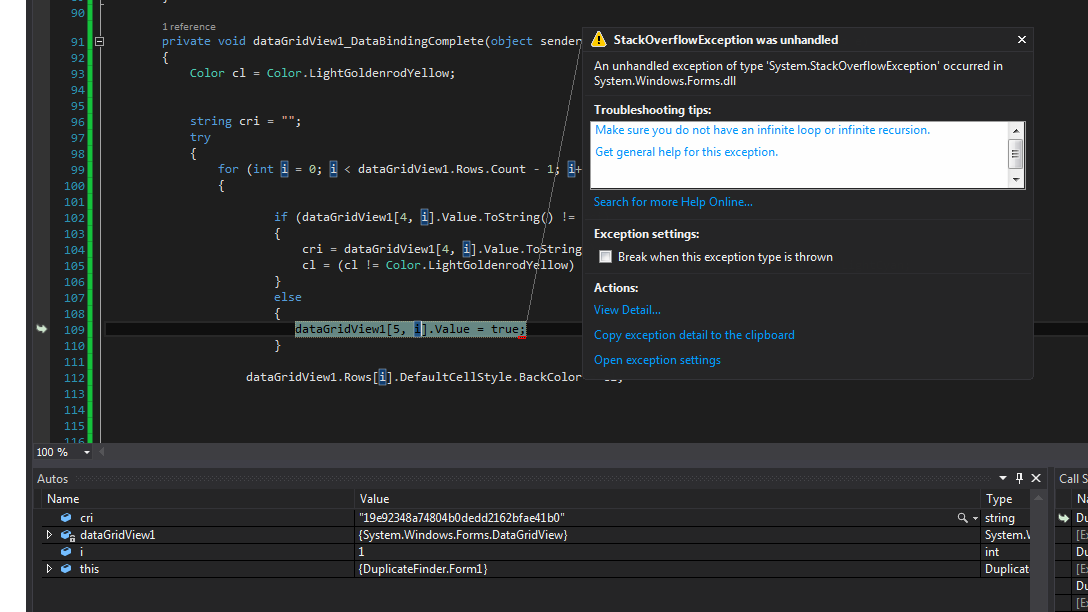Click the yellow warning icon in the exception popup
The height and width of the screenshot is (612, 1088).
[x=598, y=40]
